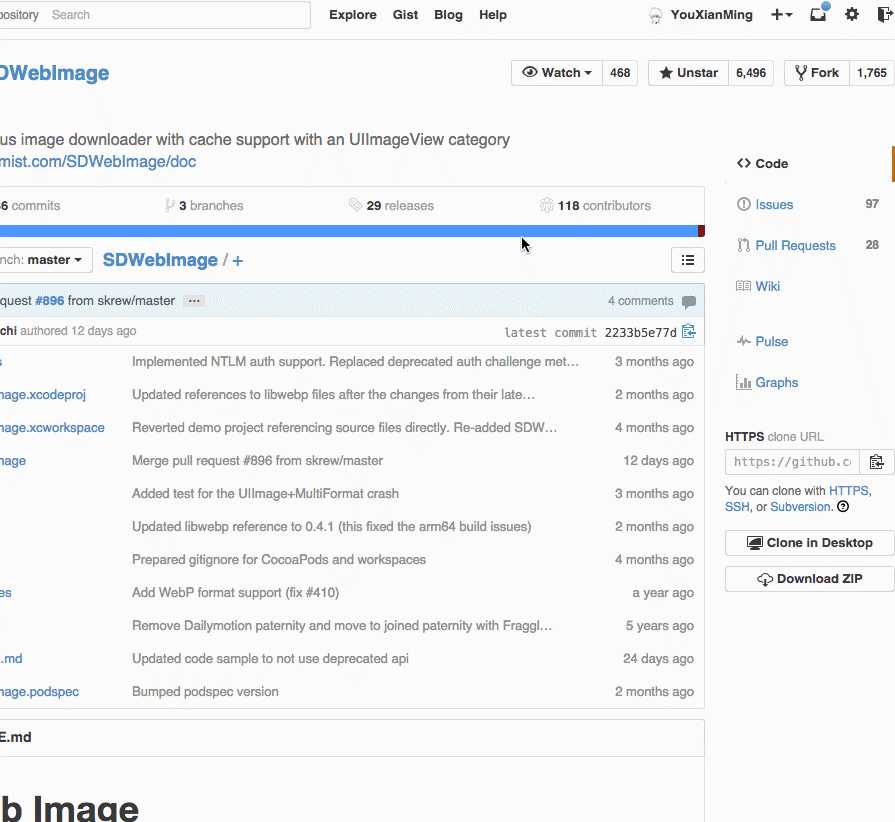This screenshot has width=895, height=822.
Task: Open pull request #896 link
Action: click(x=50, y=301)
